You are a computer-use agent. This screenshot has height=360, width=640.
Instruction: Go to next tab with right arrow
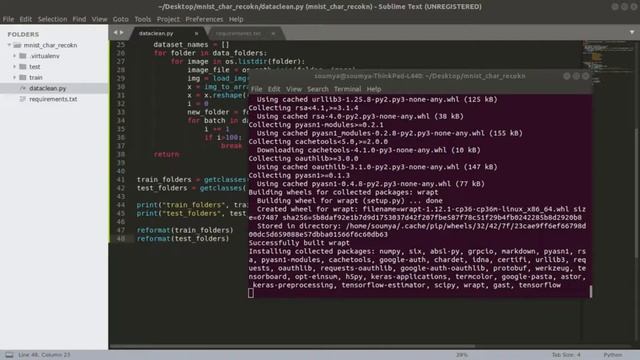click(x=122, y=33)
